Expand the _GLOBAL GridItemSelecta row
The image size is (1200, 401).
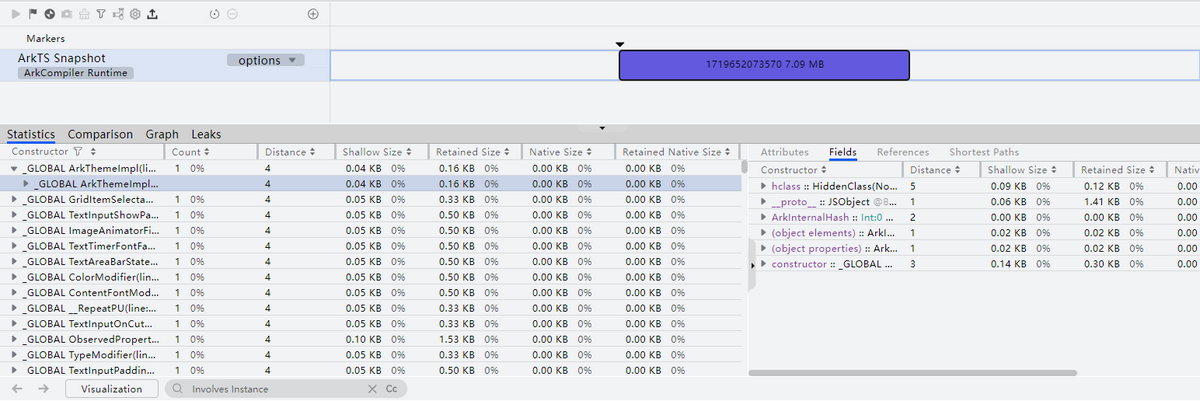pyautogui.click(x=14, y=200)
